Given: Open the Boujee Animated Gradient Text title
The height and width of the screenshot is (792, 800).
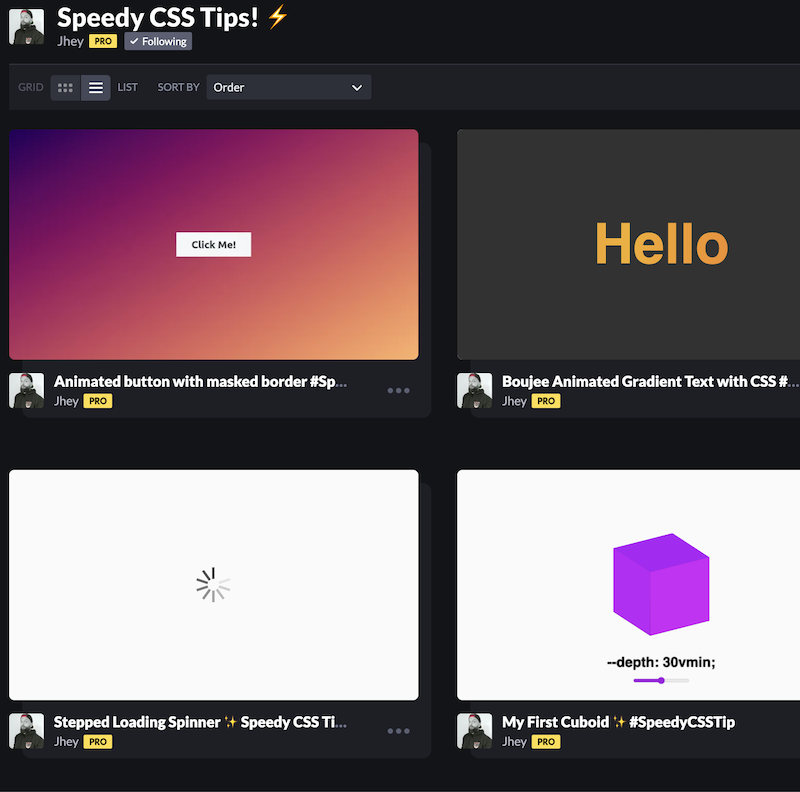Looking at the screenshot, I should pos(650,382).
